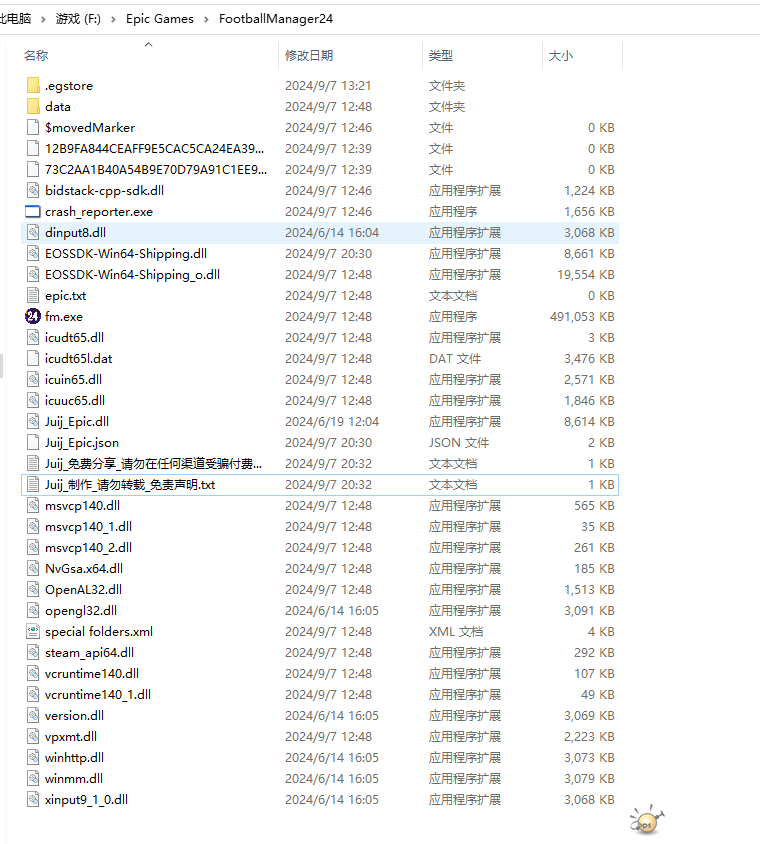Click the 2024/6/19 12:04 date for Juij_Epic.dll
760x844 pixels.
(x=332, y=421)
